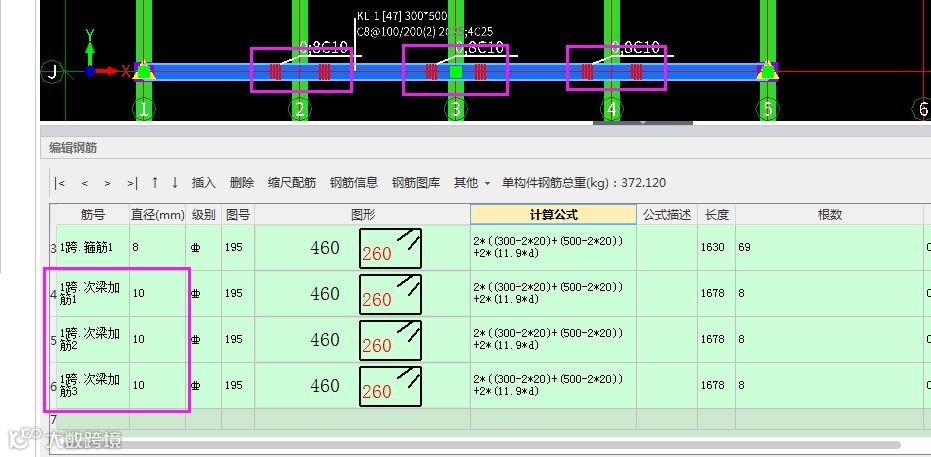The height and width of the screenshot is (457, 931).
Task: Click axis bubble 4 in drawing
Action: [x=612, y=109]
